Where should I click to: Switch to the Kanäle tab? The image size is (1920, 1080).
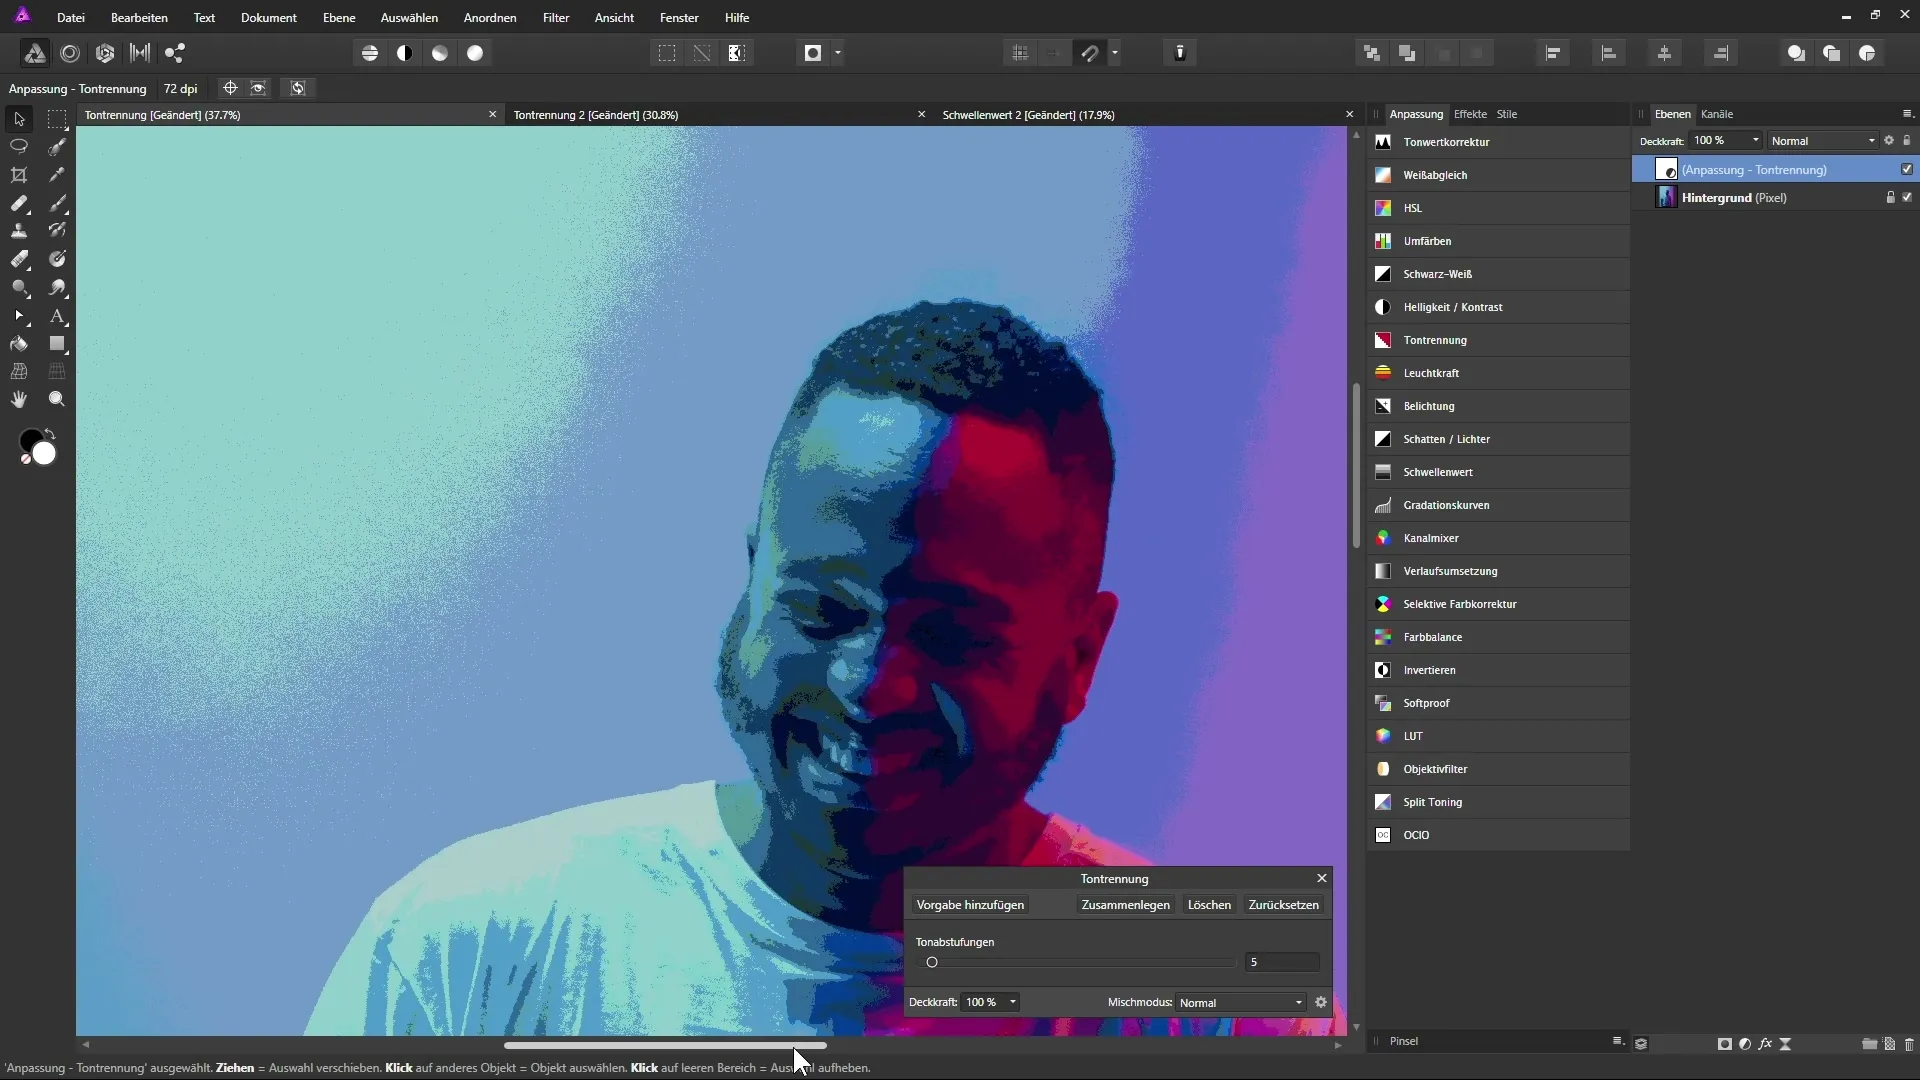pyautogui.click(x=1717, y=114)
